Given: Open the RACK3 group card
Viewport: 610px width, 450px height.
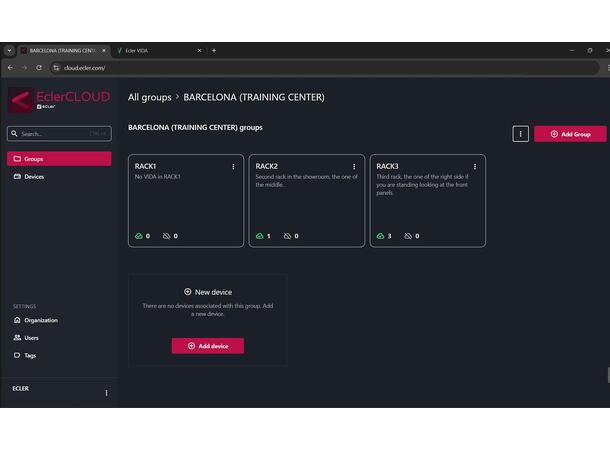Looking at the screenshot, I should [x=428, y=201].
